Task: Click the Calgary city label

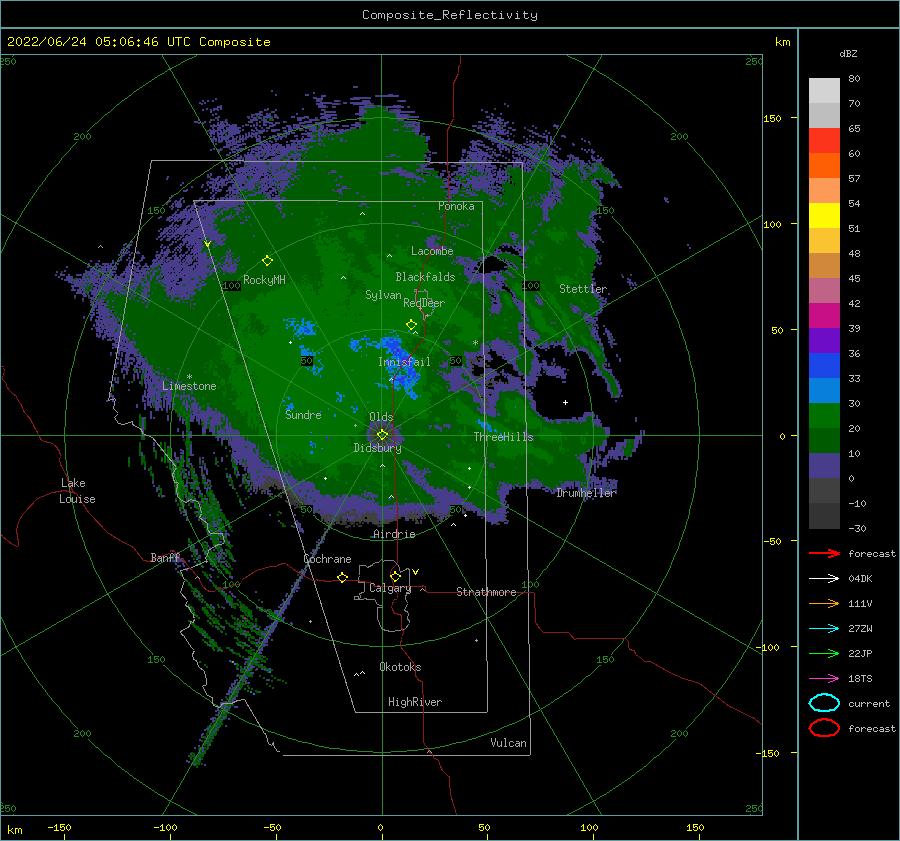Action: (390, 588)
